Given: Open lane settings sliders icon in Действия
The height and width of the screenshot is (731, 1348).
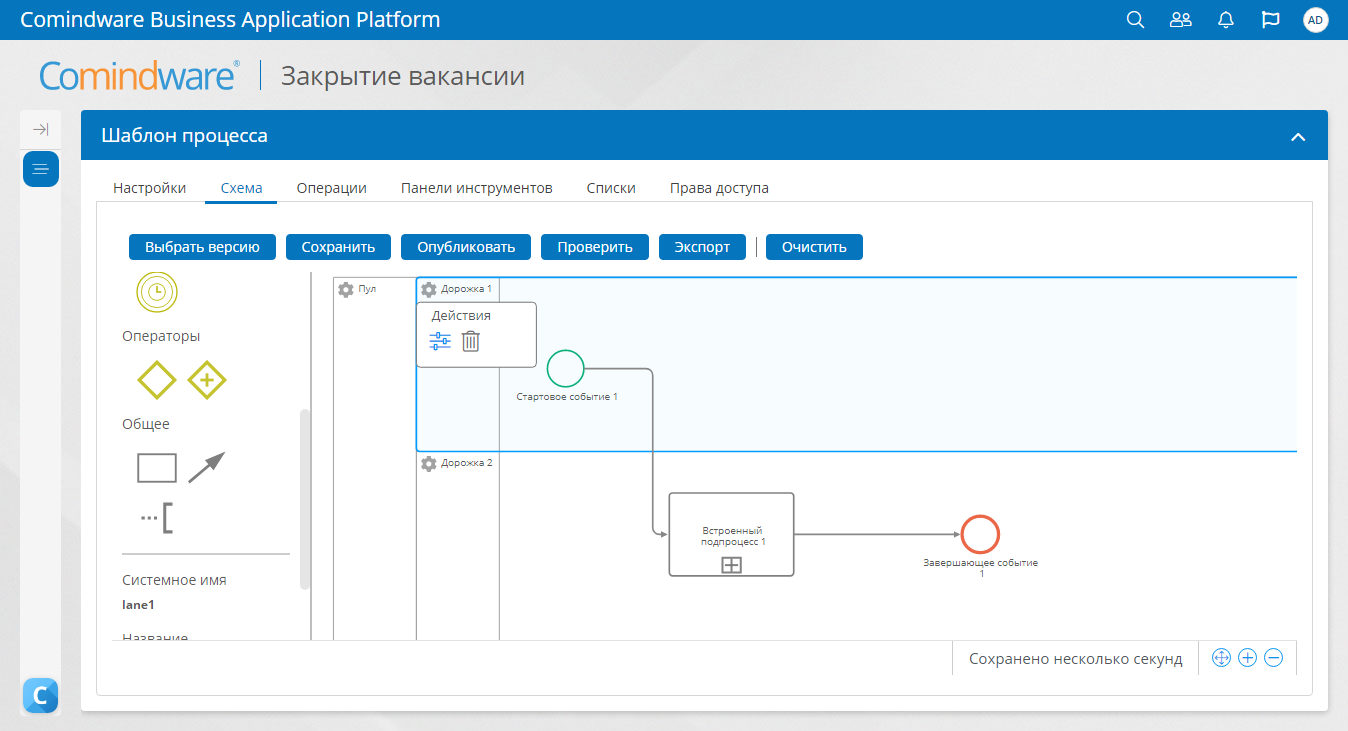Looking at the screenshot, I should pyautogui.click(x=440, y=341).
